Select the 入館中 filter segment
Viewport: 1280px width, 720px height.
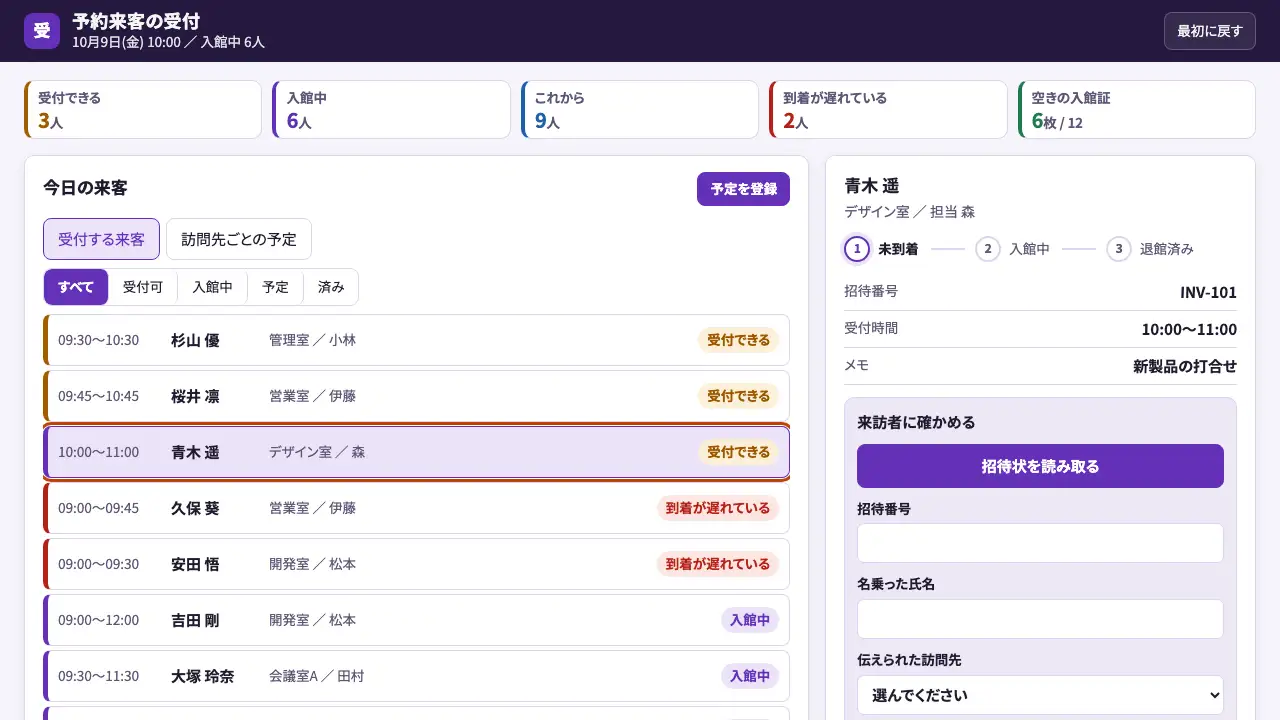pyautogui.click(x=212, y=287)
